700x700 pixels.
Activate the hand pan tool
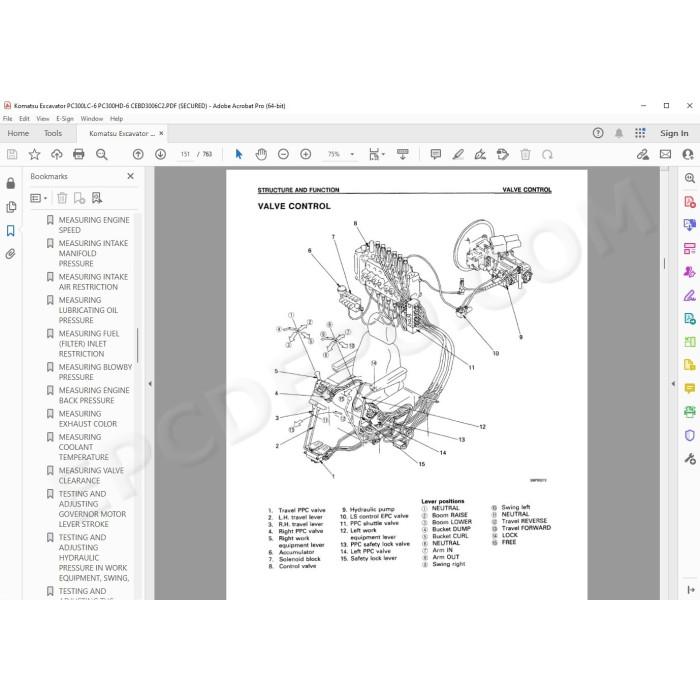click(261, 154)
